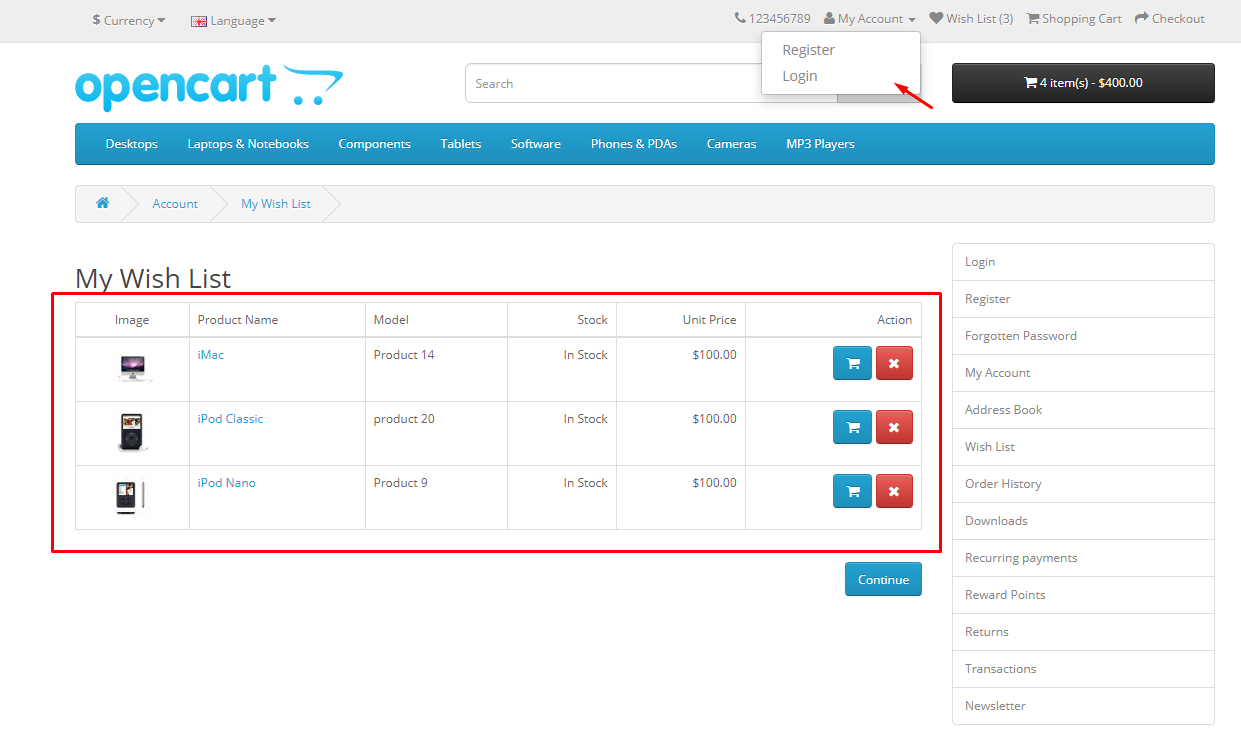Screen dimensions: 1241x742
Task: Click the home icon in breadcrumb
Action: coord(102,203)
